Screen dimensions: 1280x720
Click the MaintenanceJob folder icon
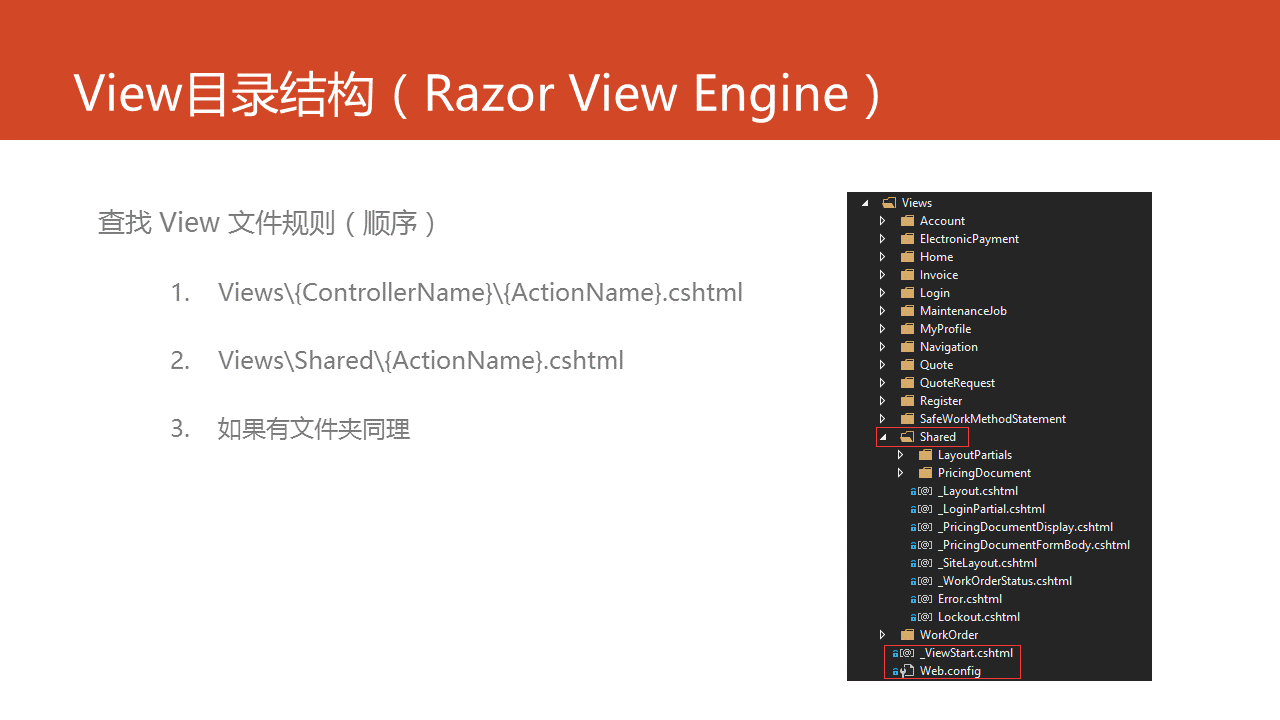click(907, 311)
